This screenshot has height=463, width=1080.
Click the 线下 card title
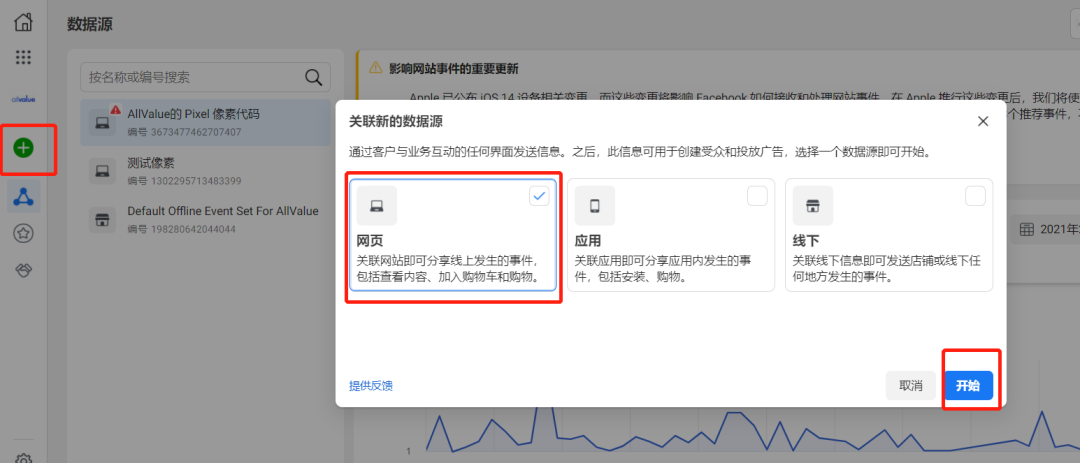[806, 243]
